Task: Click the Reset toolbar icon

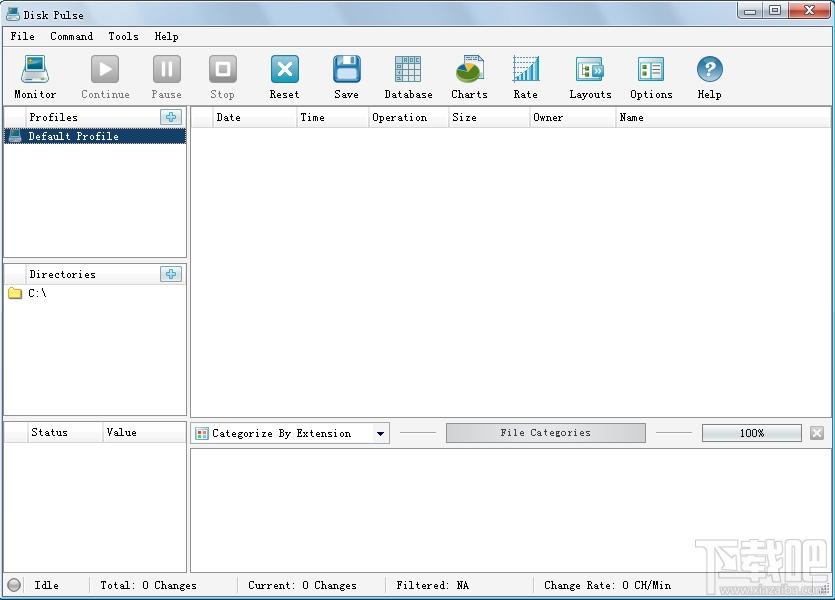Action: click(x=284, y=69)
